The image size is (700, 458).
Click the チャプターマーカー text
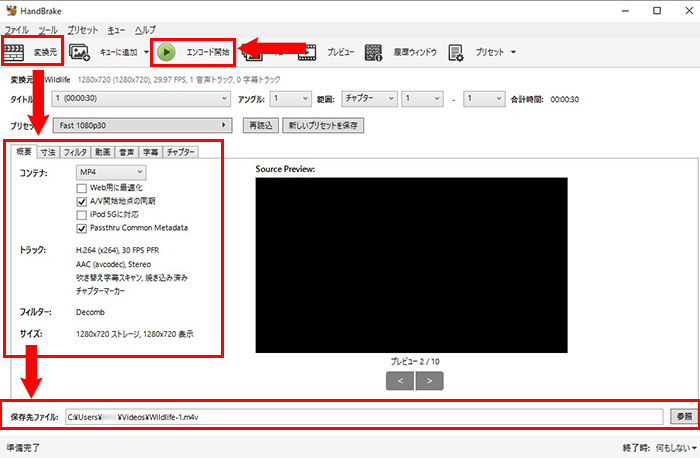click(100, 291)
